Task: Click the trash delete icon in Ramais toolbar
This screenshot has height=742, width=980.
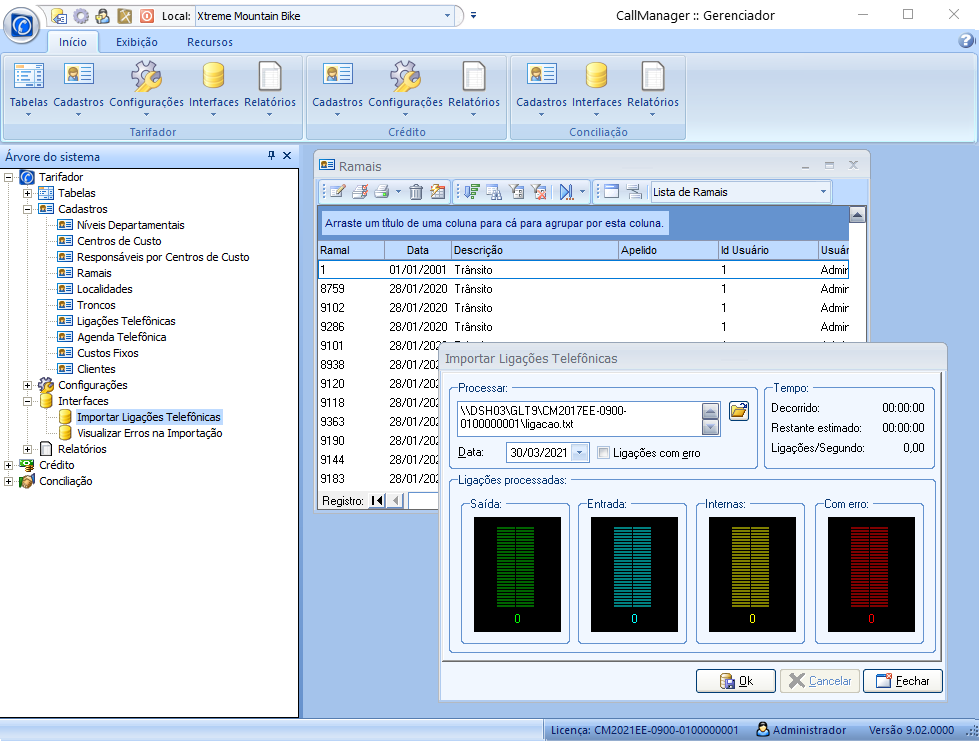Action: point(416,192)
